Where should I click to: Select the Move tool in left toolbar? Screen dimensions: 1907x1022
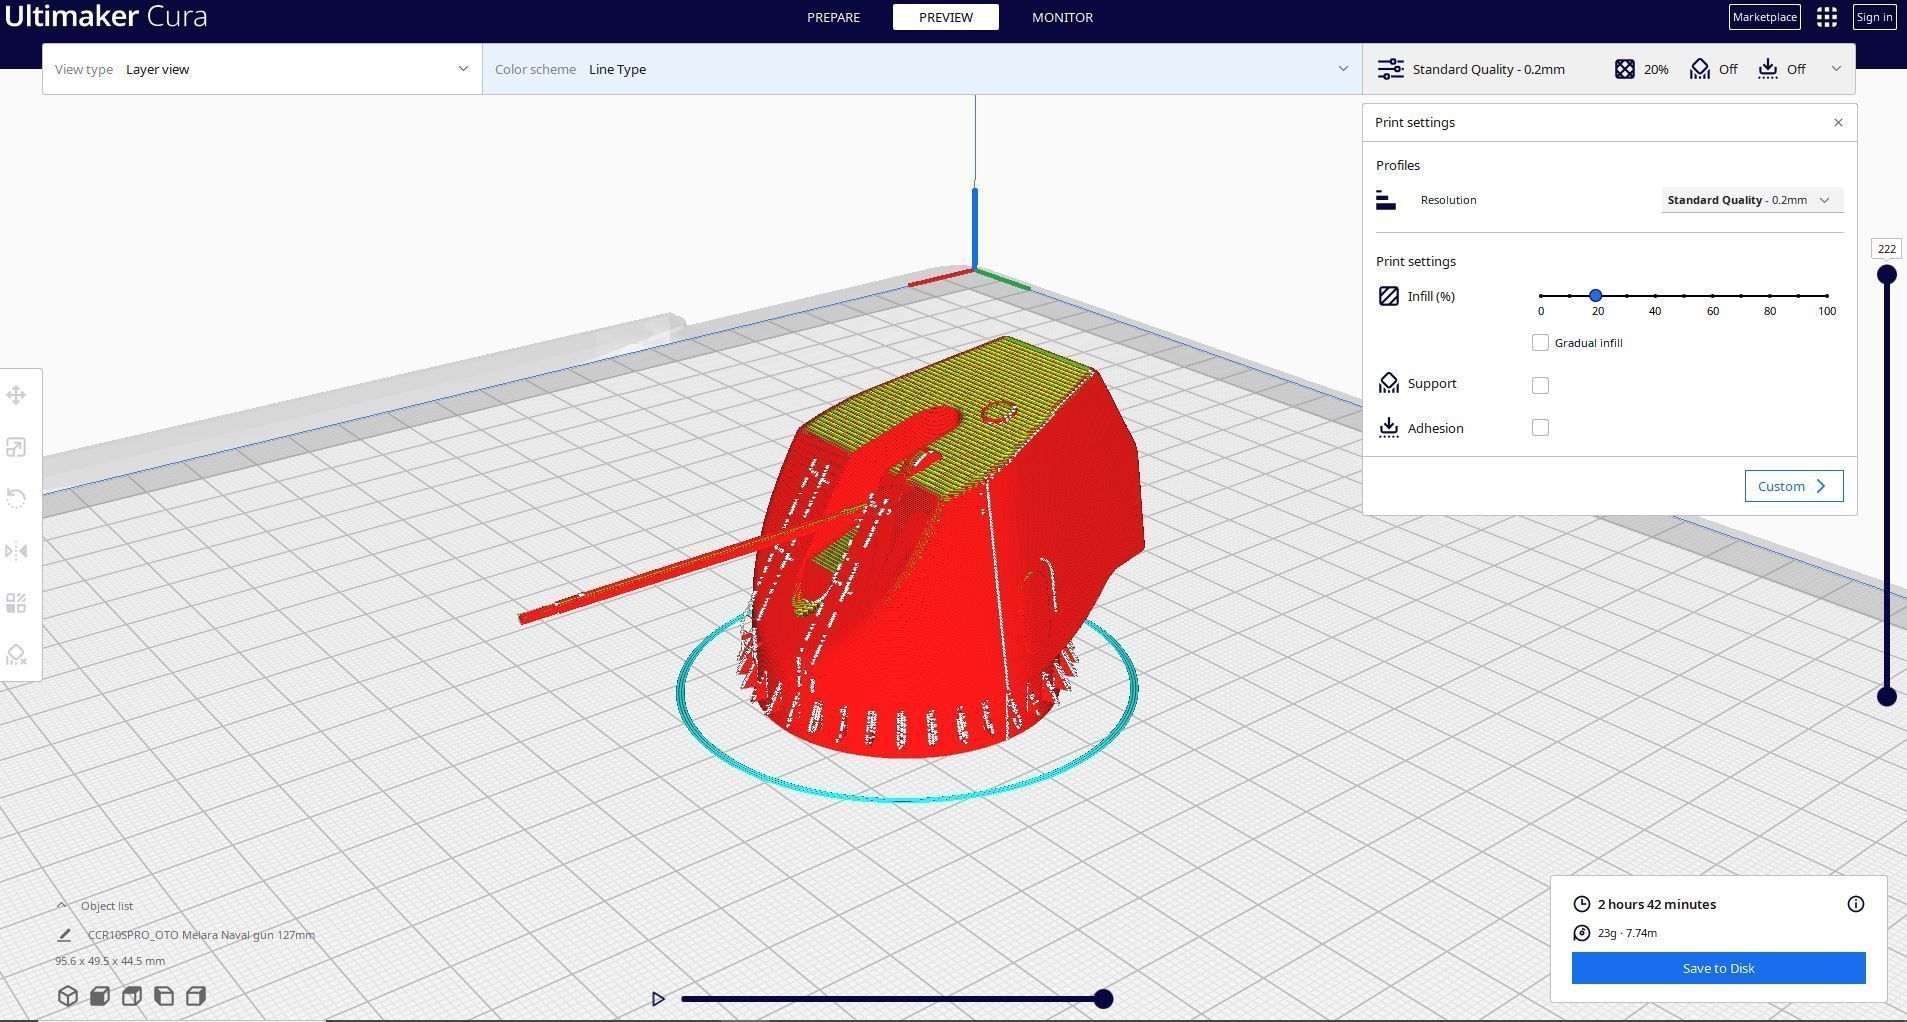(x=16, y=395)
